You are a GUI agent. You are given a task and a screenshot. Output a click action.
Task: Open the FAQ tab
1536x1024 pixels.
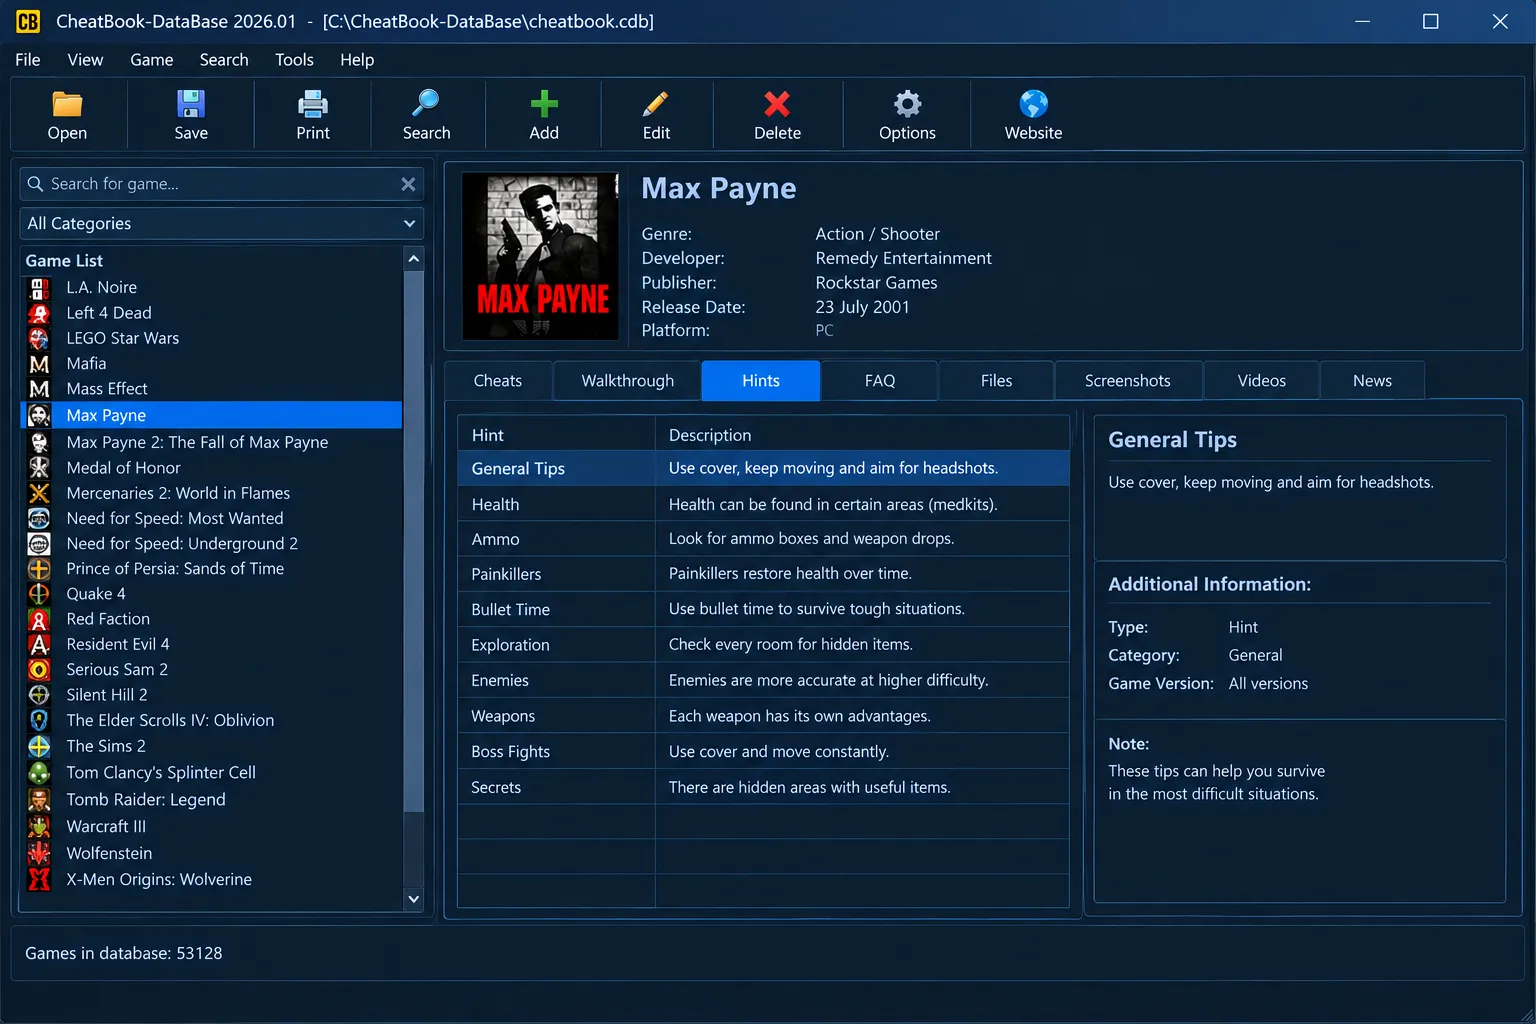click(880, 381)
